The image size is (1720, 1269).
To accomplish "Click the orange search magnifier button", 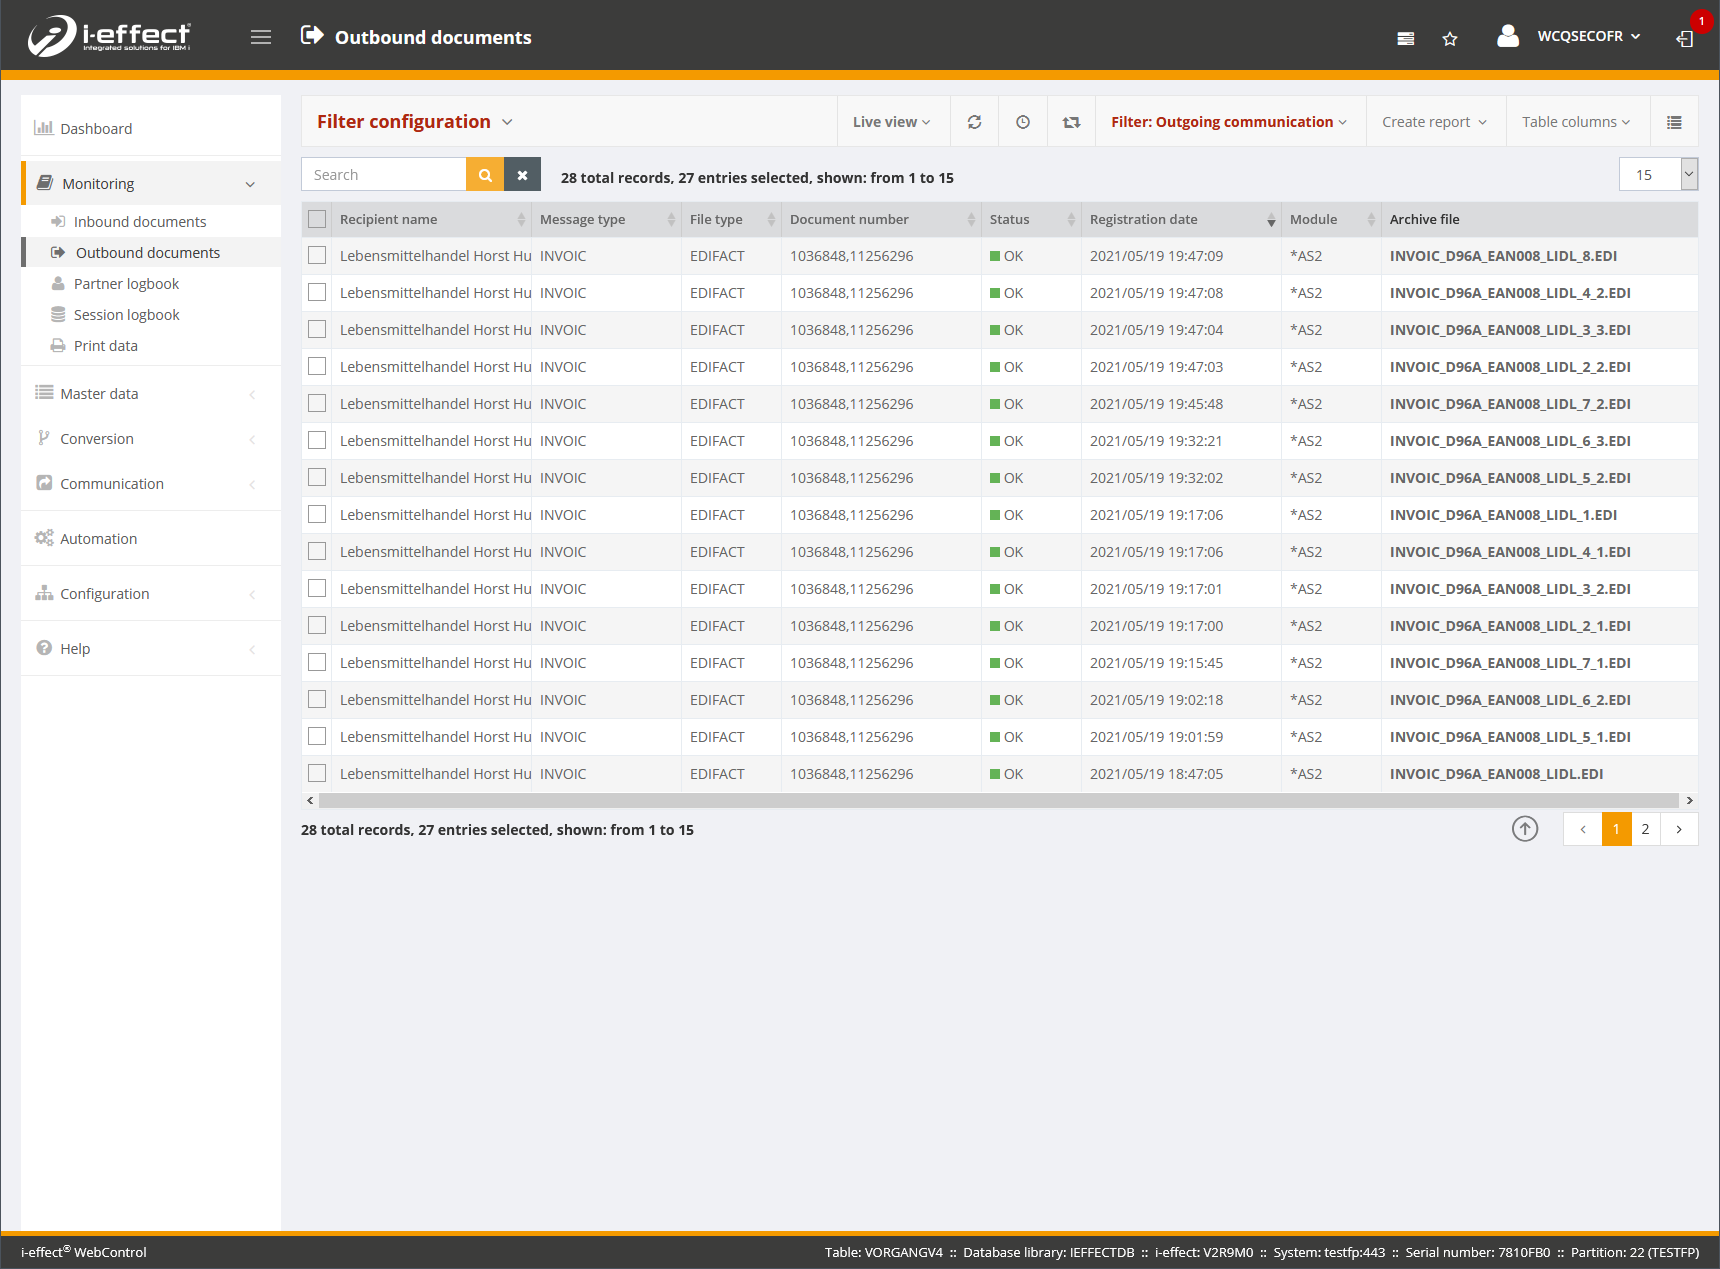I will [x=485, y=175].
